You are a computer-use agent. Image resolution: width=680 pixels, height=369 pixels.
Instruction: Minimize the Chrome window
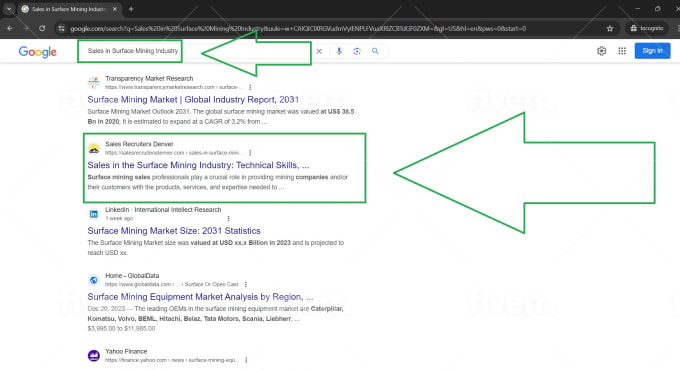(637, 9)
